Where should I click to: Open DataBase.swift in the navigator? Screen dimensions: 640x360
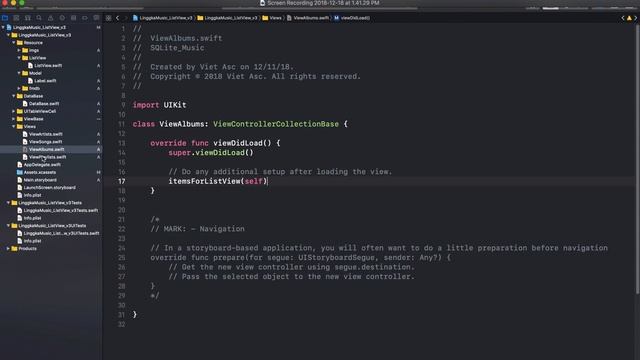pos(44,104)
